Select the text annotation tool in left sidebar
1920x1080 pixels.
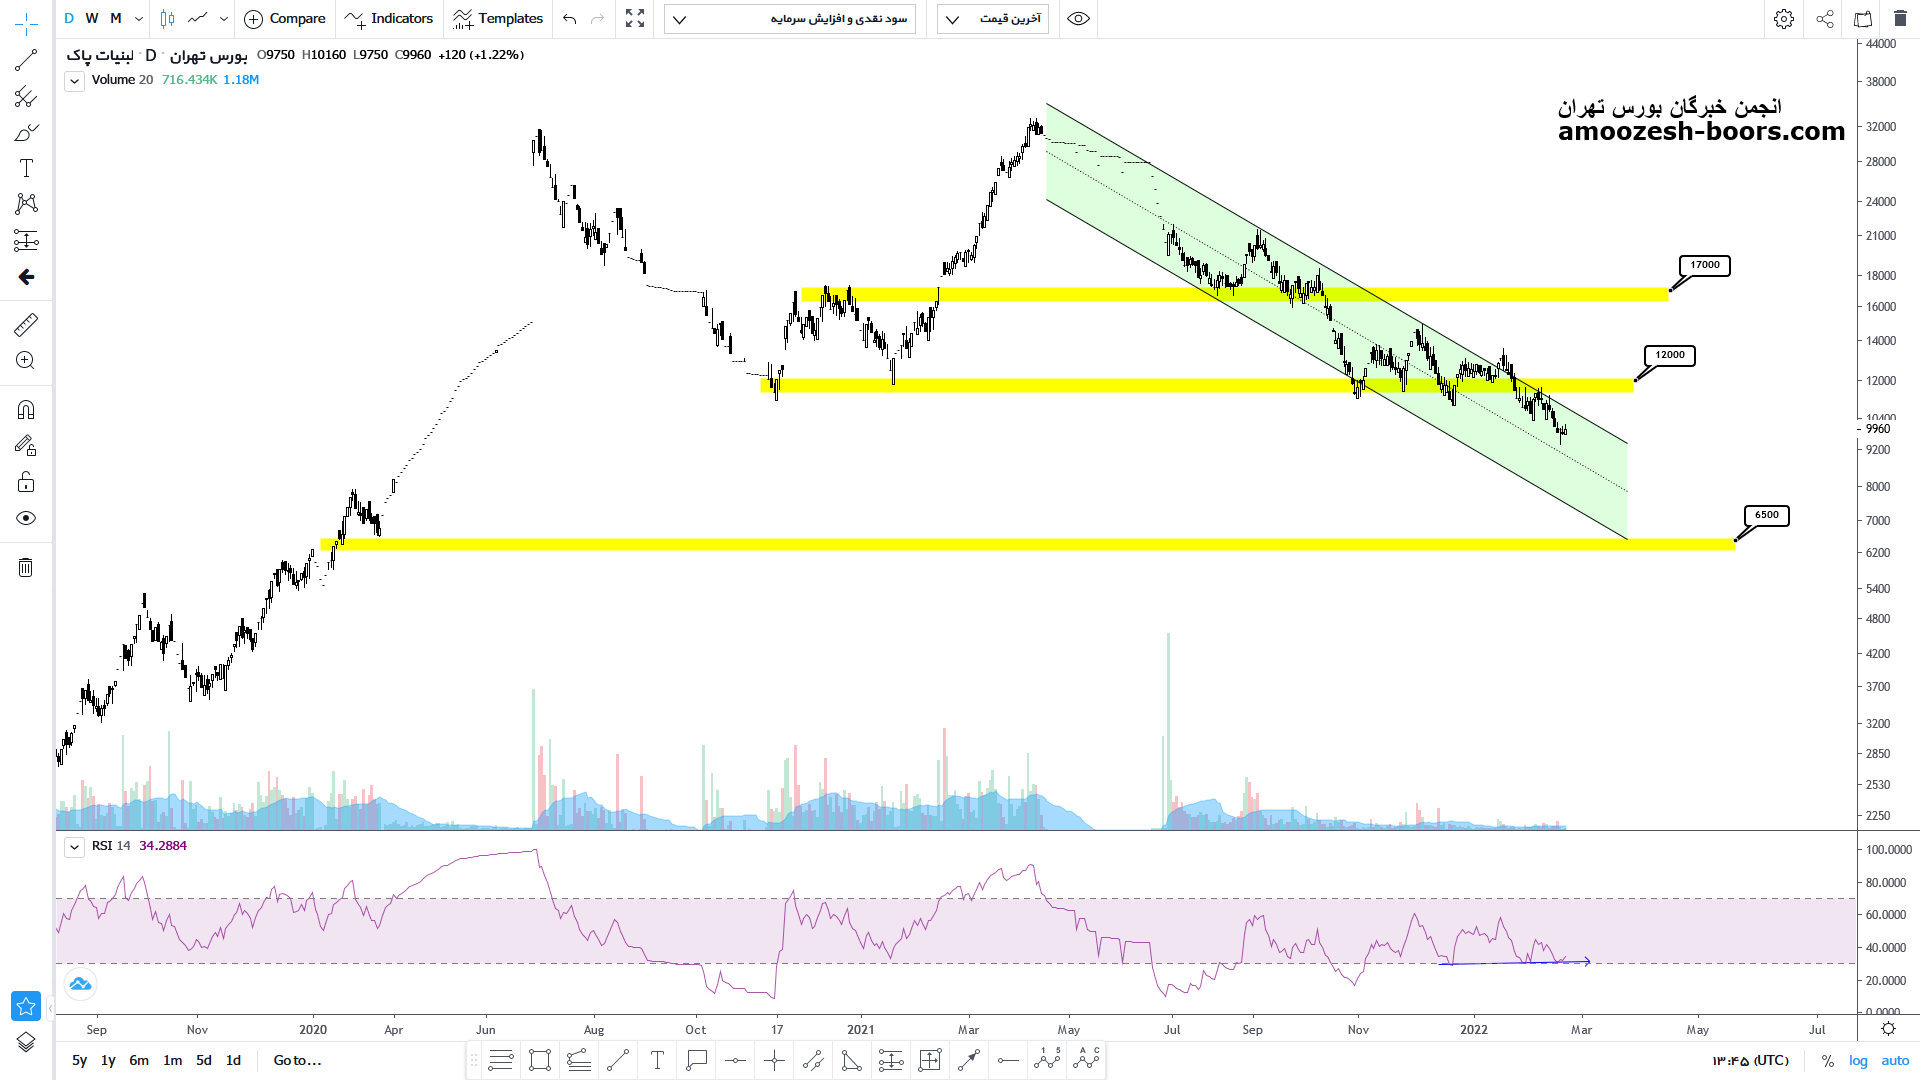(x=26, y=168)
